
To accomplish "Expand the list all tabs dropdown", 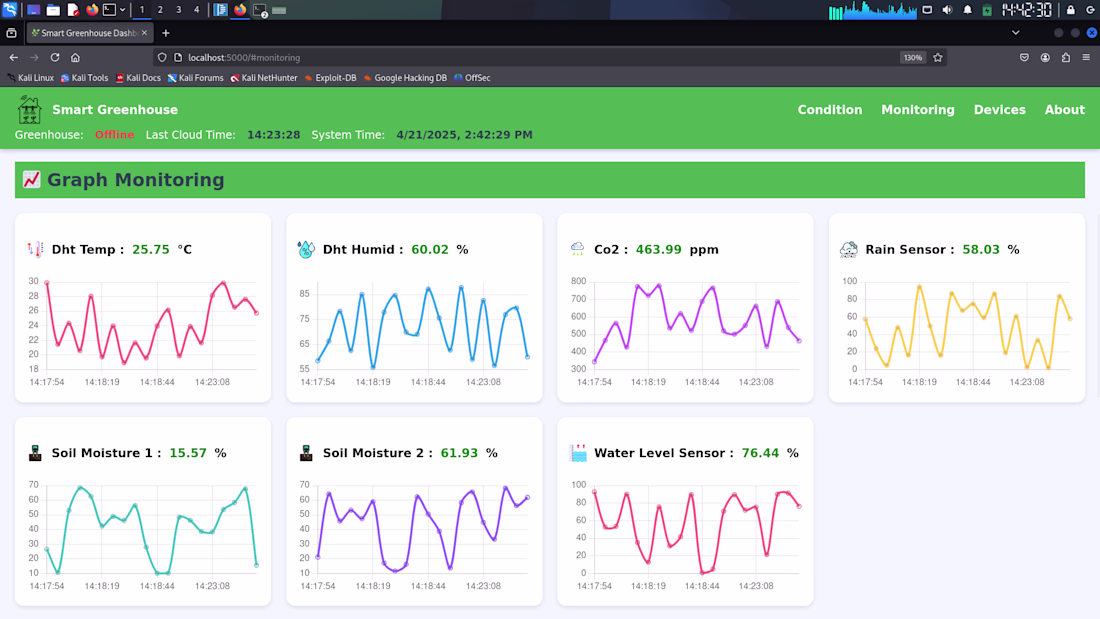I will pyautogui.click(x=1015, y=33).
